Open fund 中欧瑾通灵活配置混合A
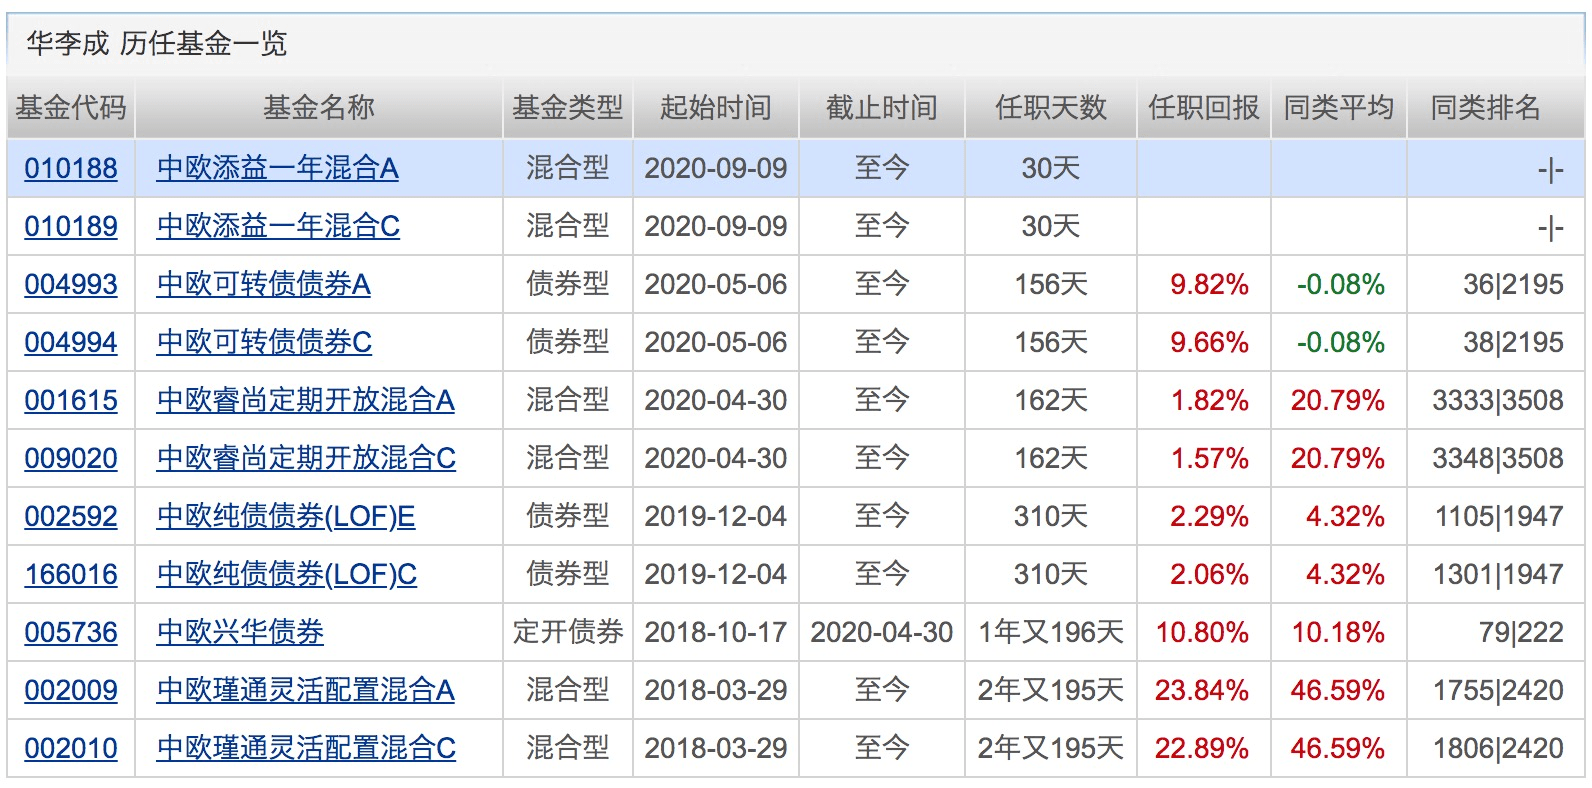 tap(305, 690)
